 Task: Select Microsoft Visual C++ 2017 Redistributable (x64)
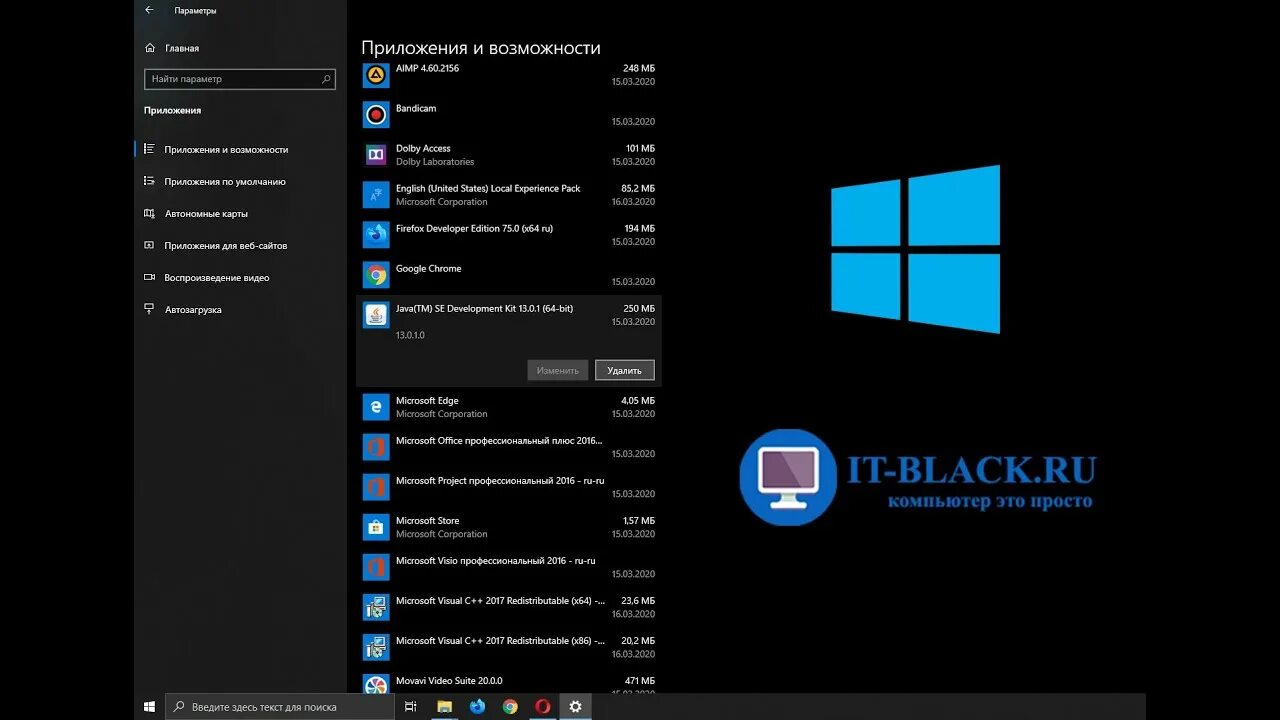tap(509, 607)
